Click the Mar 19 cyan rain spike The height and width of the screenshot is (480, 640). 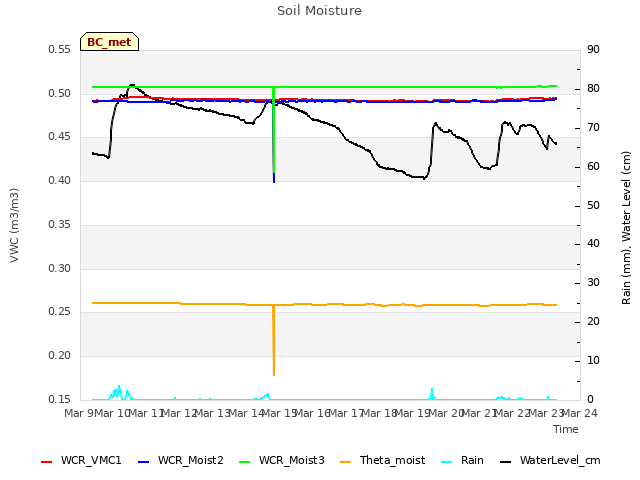coord(432,394)
